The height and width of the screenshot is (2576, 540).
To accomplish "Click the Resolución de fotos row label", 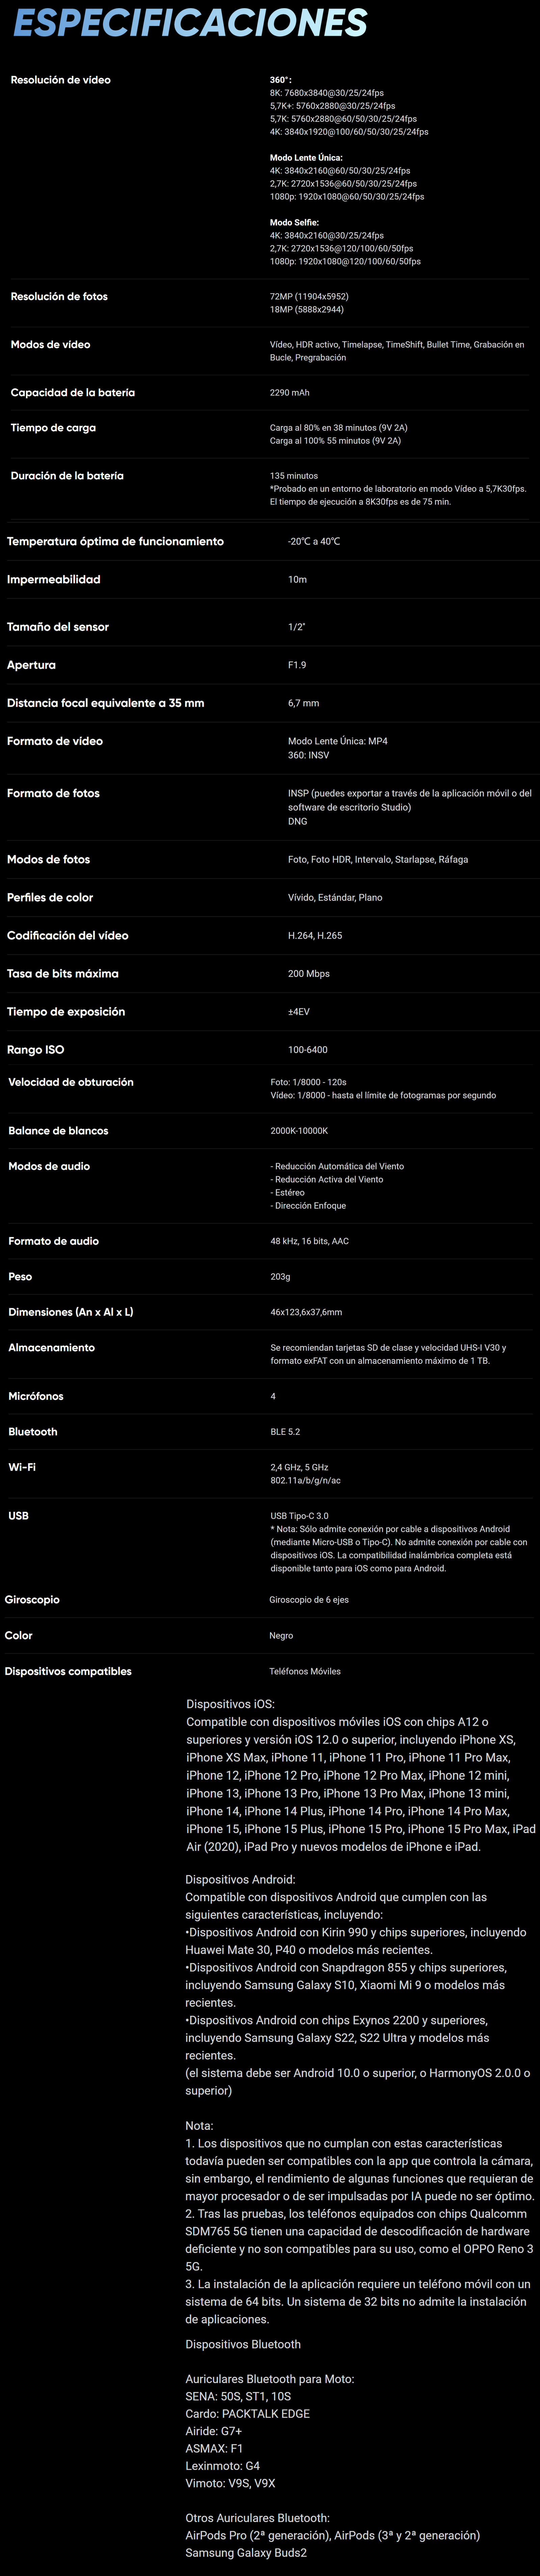I will coord(59,297).
